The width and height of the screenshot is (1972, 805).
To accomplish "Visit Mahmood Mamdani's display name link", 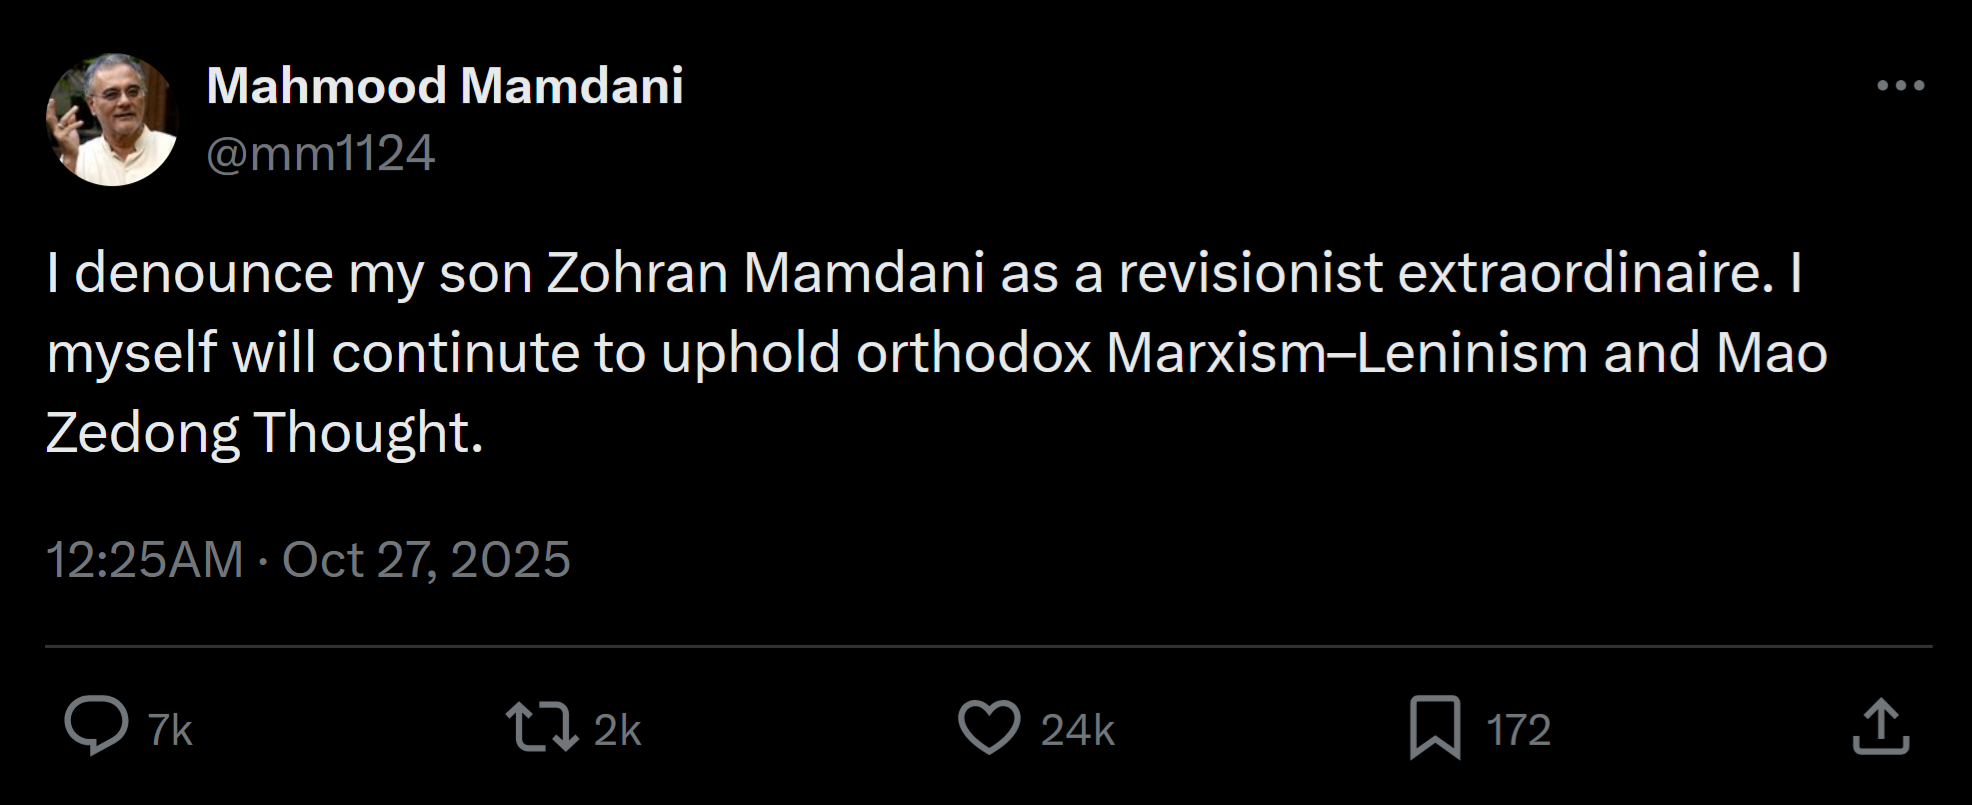I will pos(445,86).
